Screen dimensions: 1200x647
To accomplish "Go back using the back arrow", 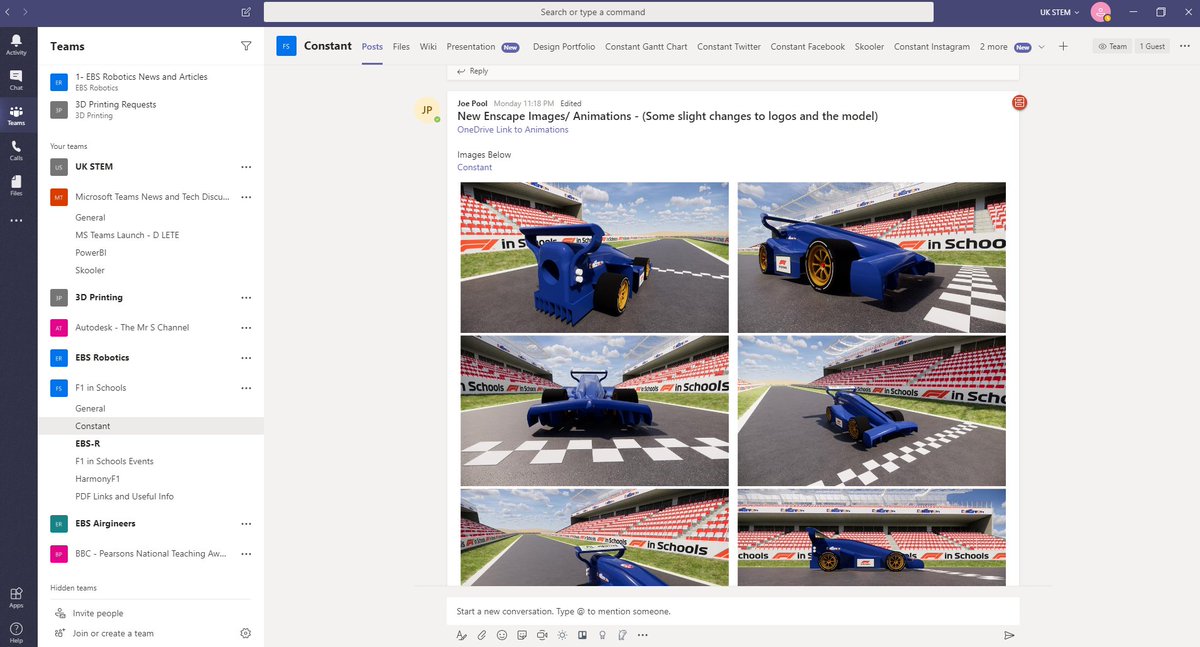I will (x=9, y=12).
